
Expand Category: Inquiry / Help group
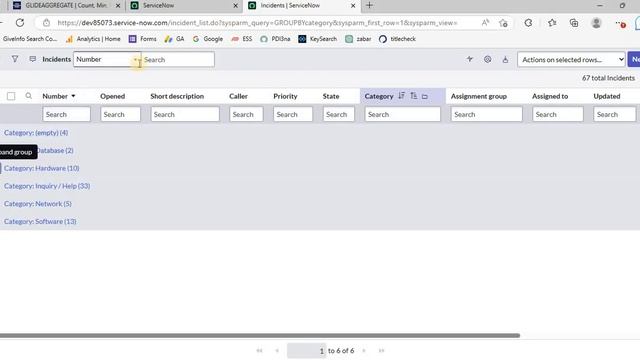point(47,186)
